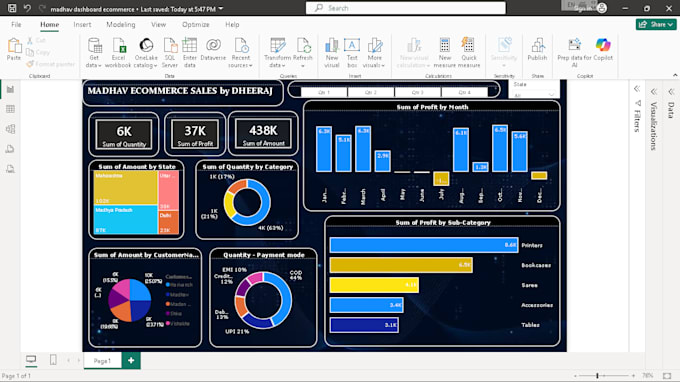Select Qtr 2 slicer button
Viewport: 680px width, 382px height.
[371, 92]
